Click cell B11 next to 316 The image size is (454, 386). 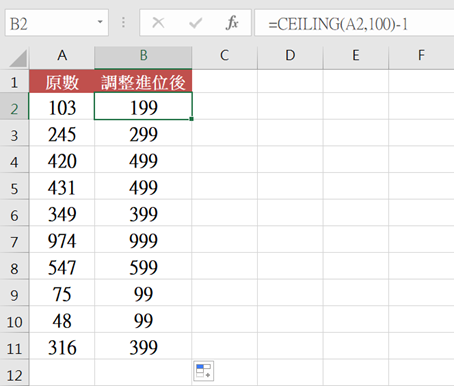pos(143,347)
